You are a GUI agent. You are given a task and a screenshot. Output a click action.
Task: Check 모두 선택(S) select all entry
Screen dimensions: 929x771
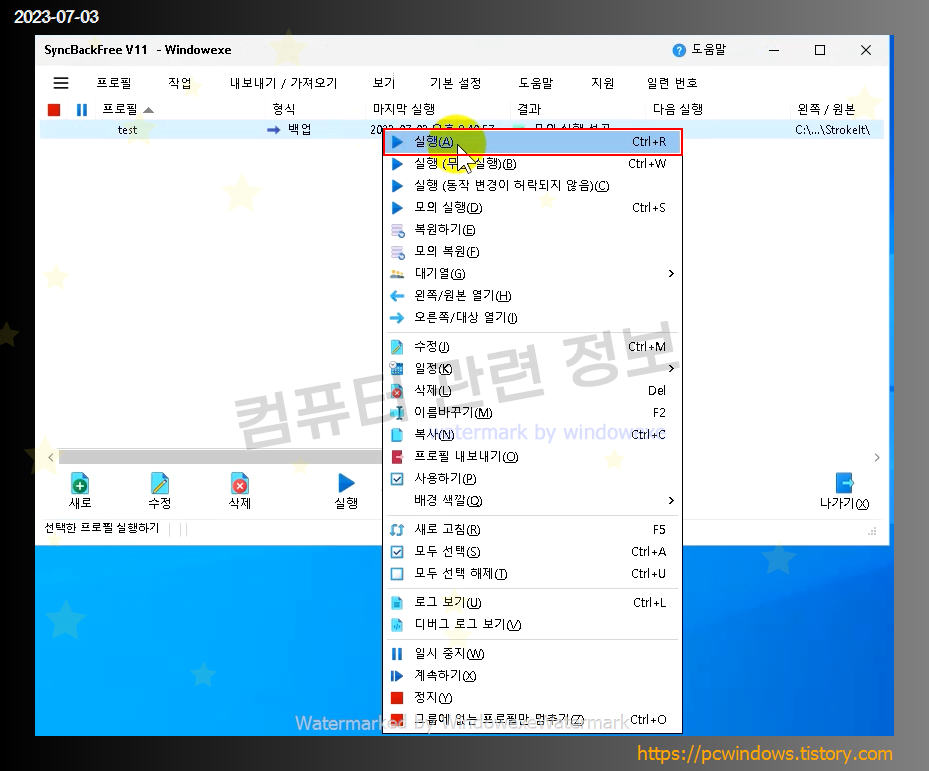point(533,552)
